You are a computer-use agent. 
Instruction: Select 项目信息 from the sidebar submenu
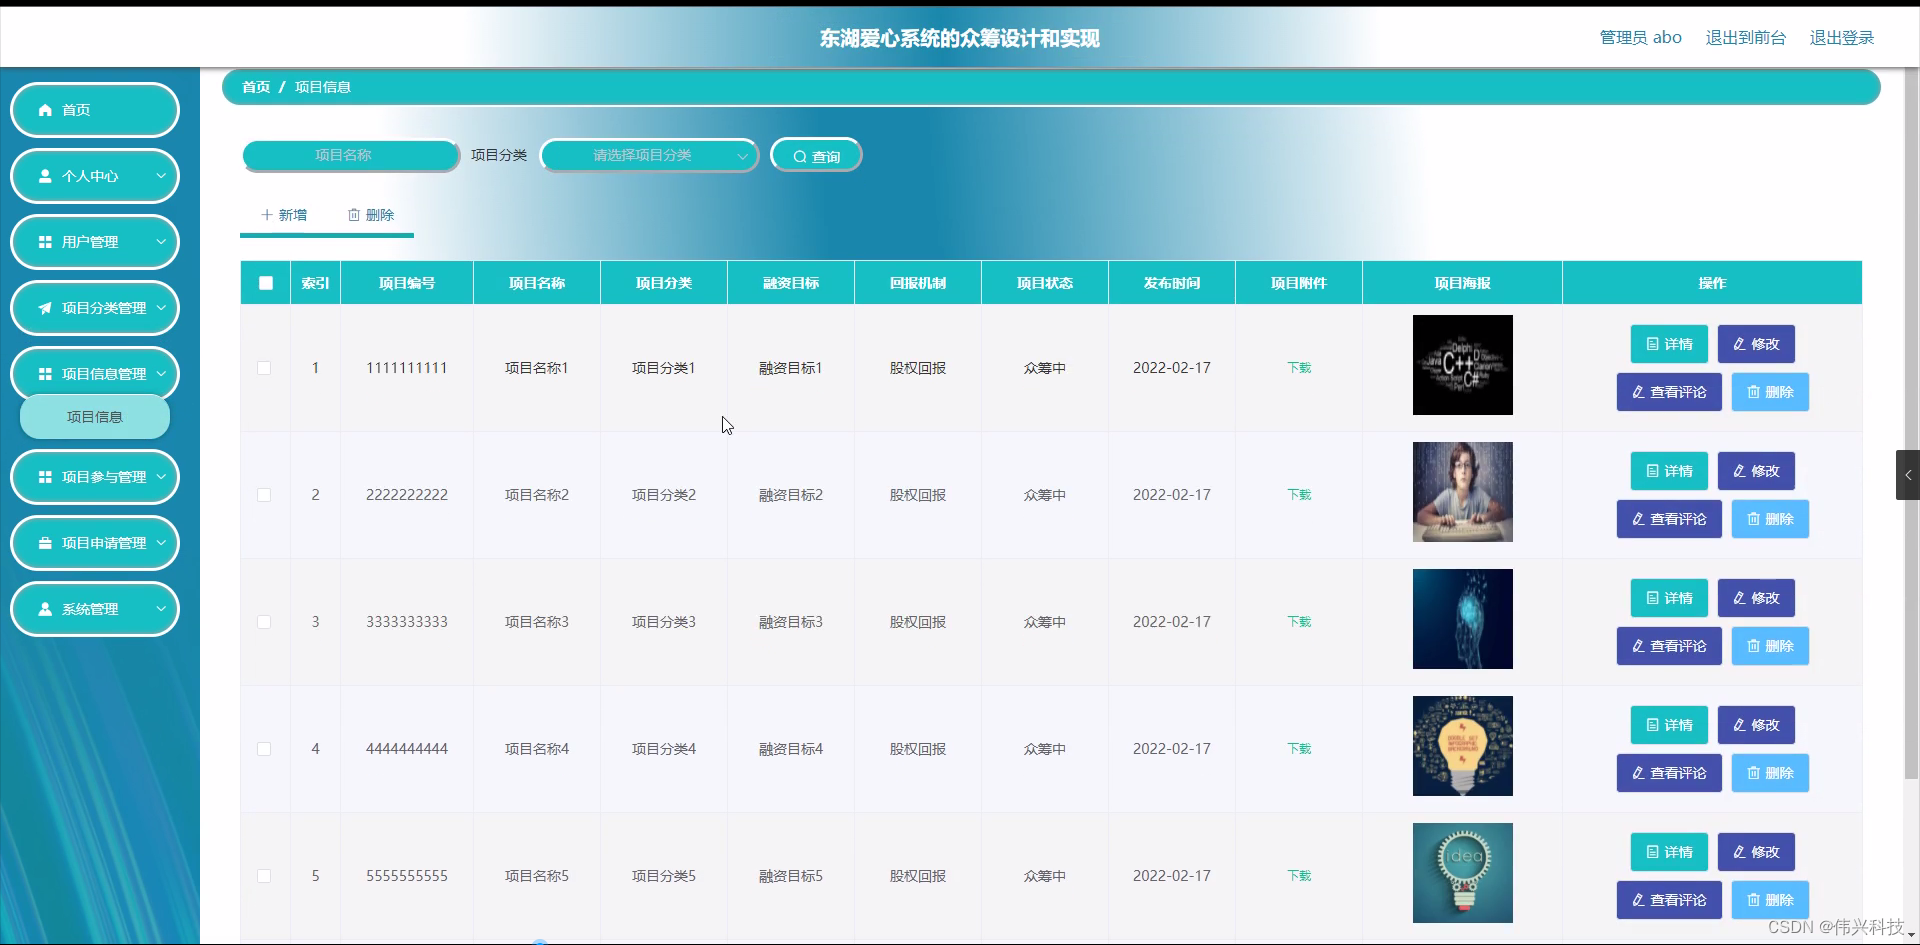click(x=94, y=417)
